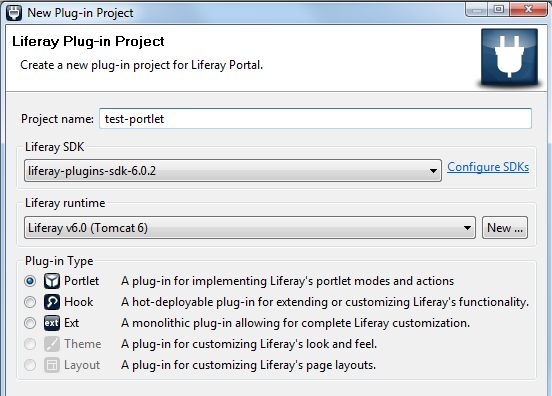The height and width of the screenshot is (396, 552).
Task: Click the disabled Layout grid icon
Action: click(x=52, y=365)
